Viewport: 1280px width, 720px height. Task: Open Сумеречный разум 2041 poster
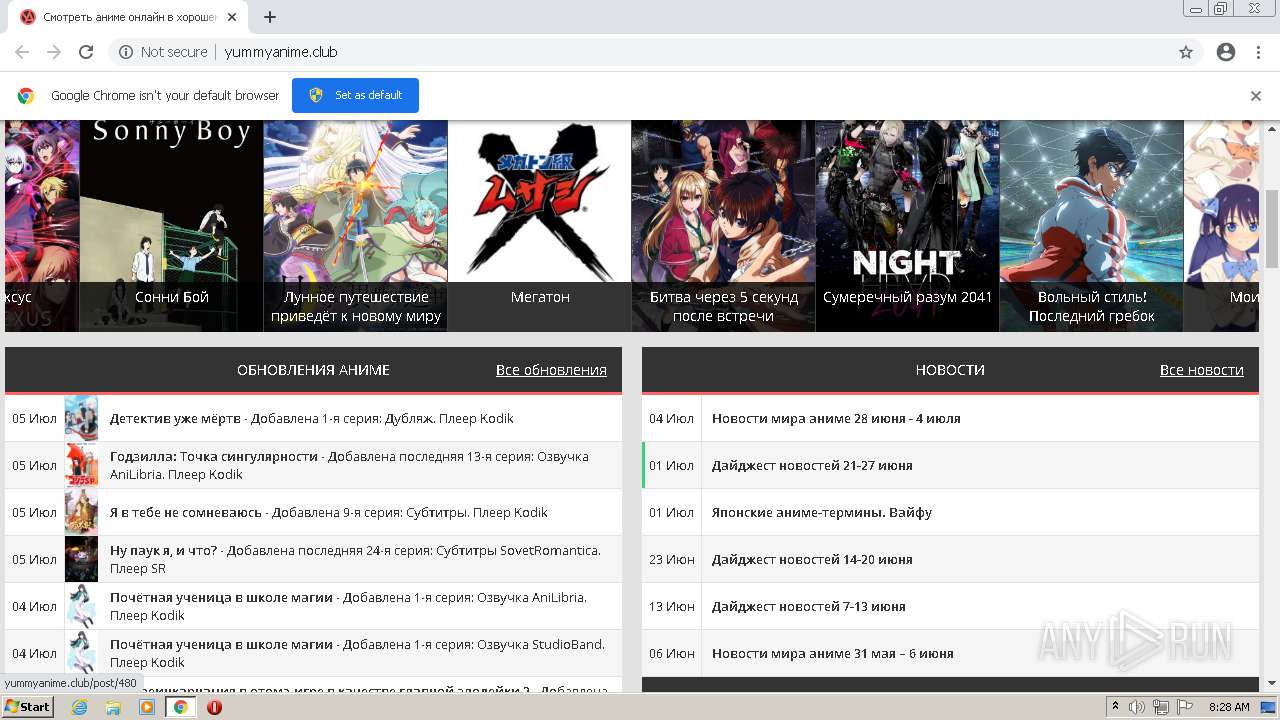pos(907,226)
